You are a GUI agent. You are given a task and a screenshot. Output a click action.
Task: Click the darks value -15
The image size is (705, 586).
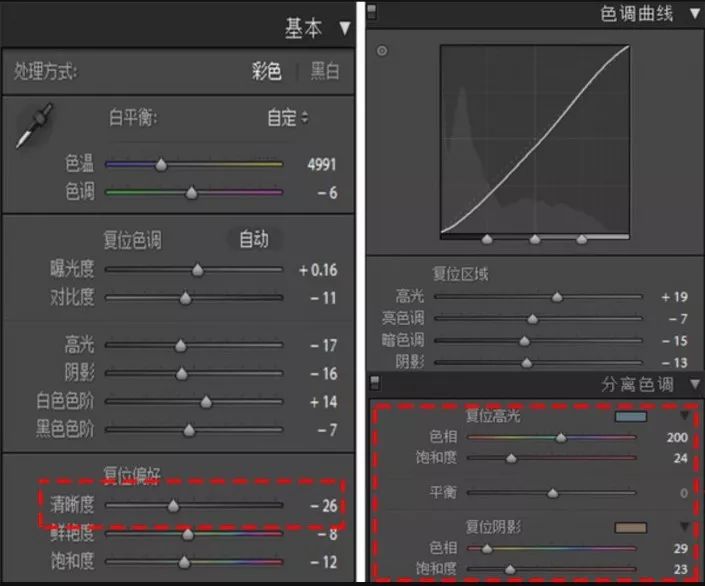point(675,341)
